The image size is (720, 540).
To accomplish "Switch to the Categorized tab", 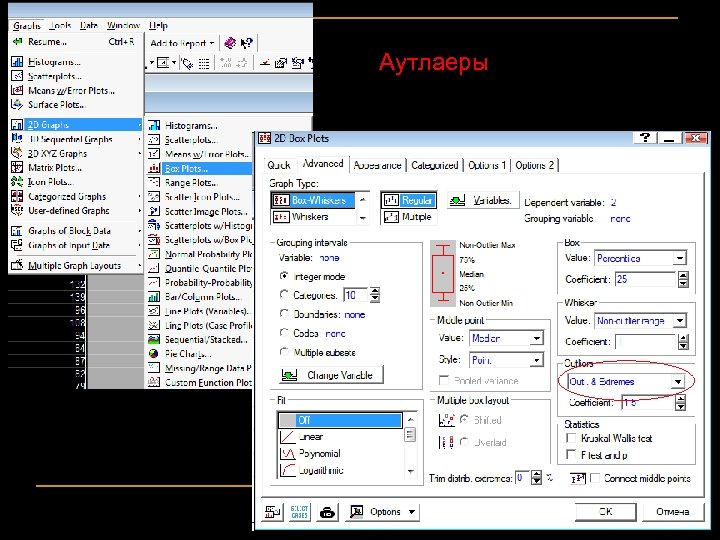I will (x=434, y=165).
